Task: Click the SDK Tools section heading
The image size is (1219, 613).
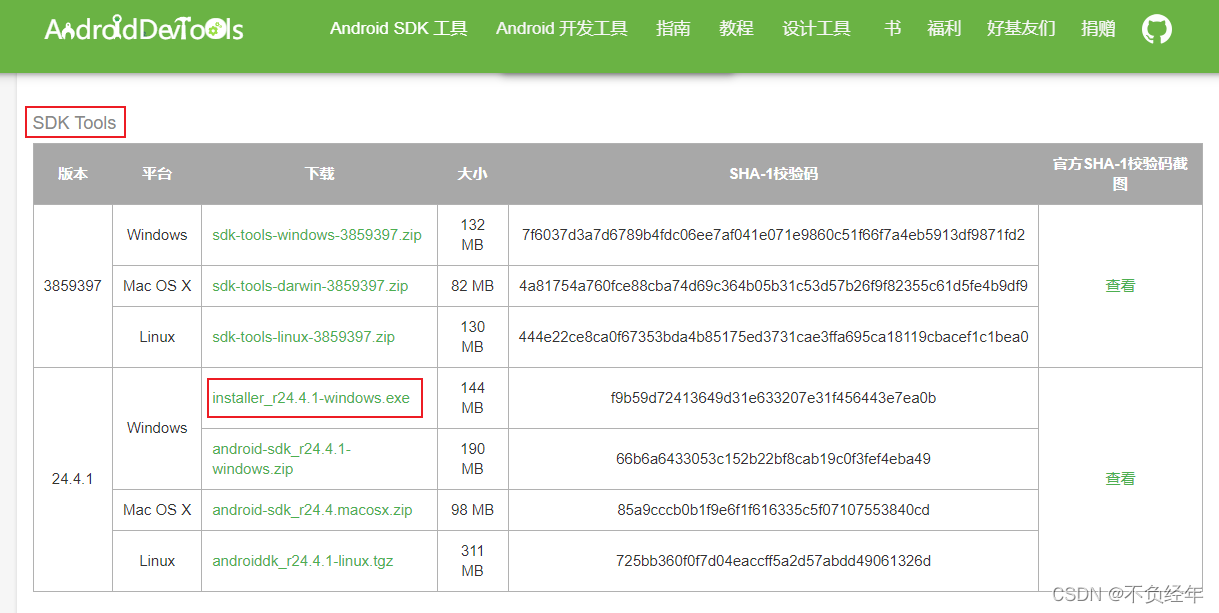Action: 75,123
